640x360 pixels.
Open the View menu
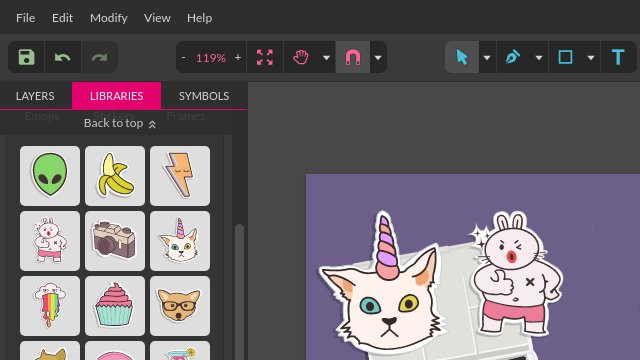[157, 18]
